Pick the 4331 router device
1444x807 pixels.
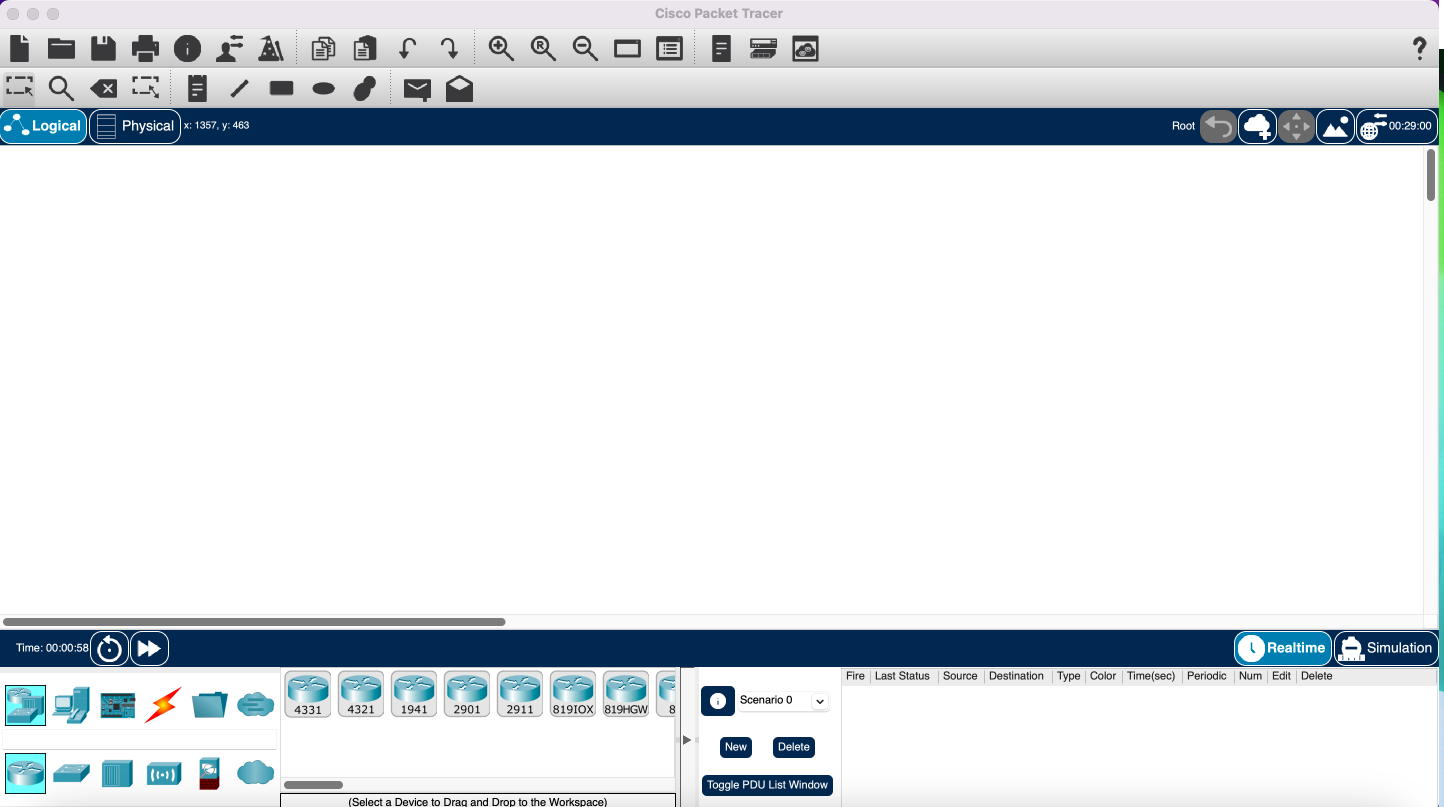(x=308, y=694)
